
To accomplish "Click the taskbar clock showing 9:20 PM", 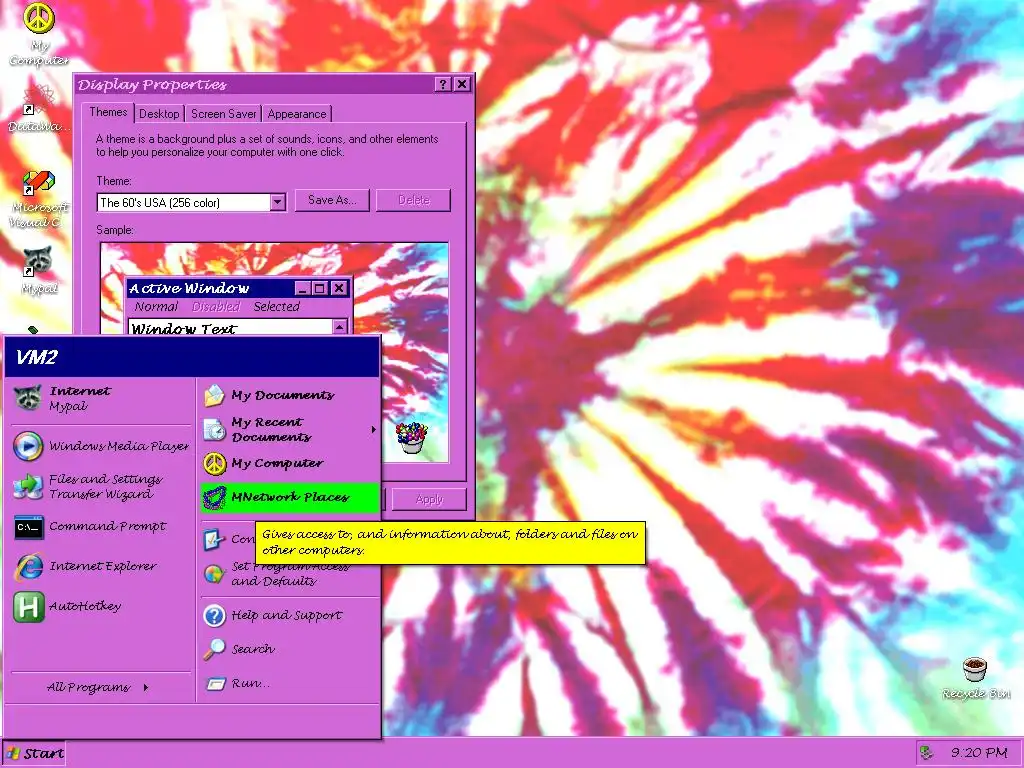I will point(979,753).
